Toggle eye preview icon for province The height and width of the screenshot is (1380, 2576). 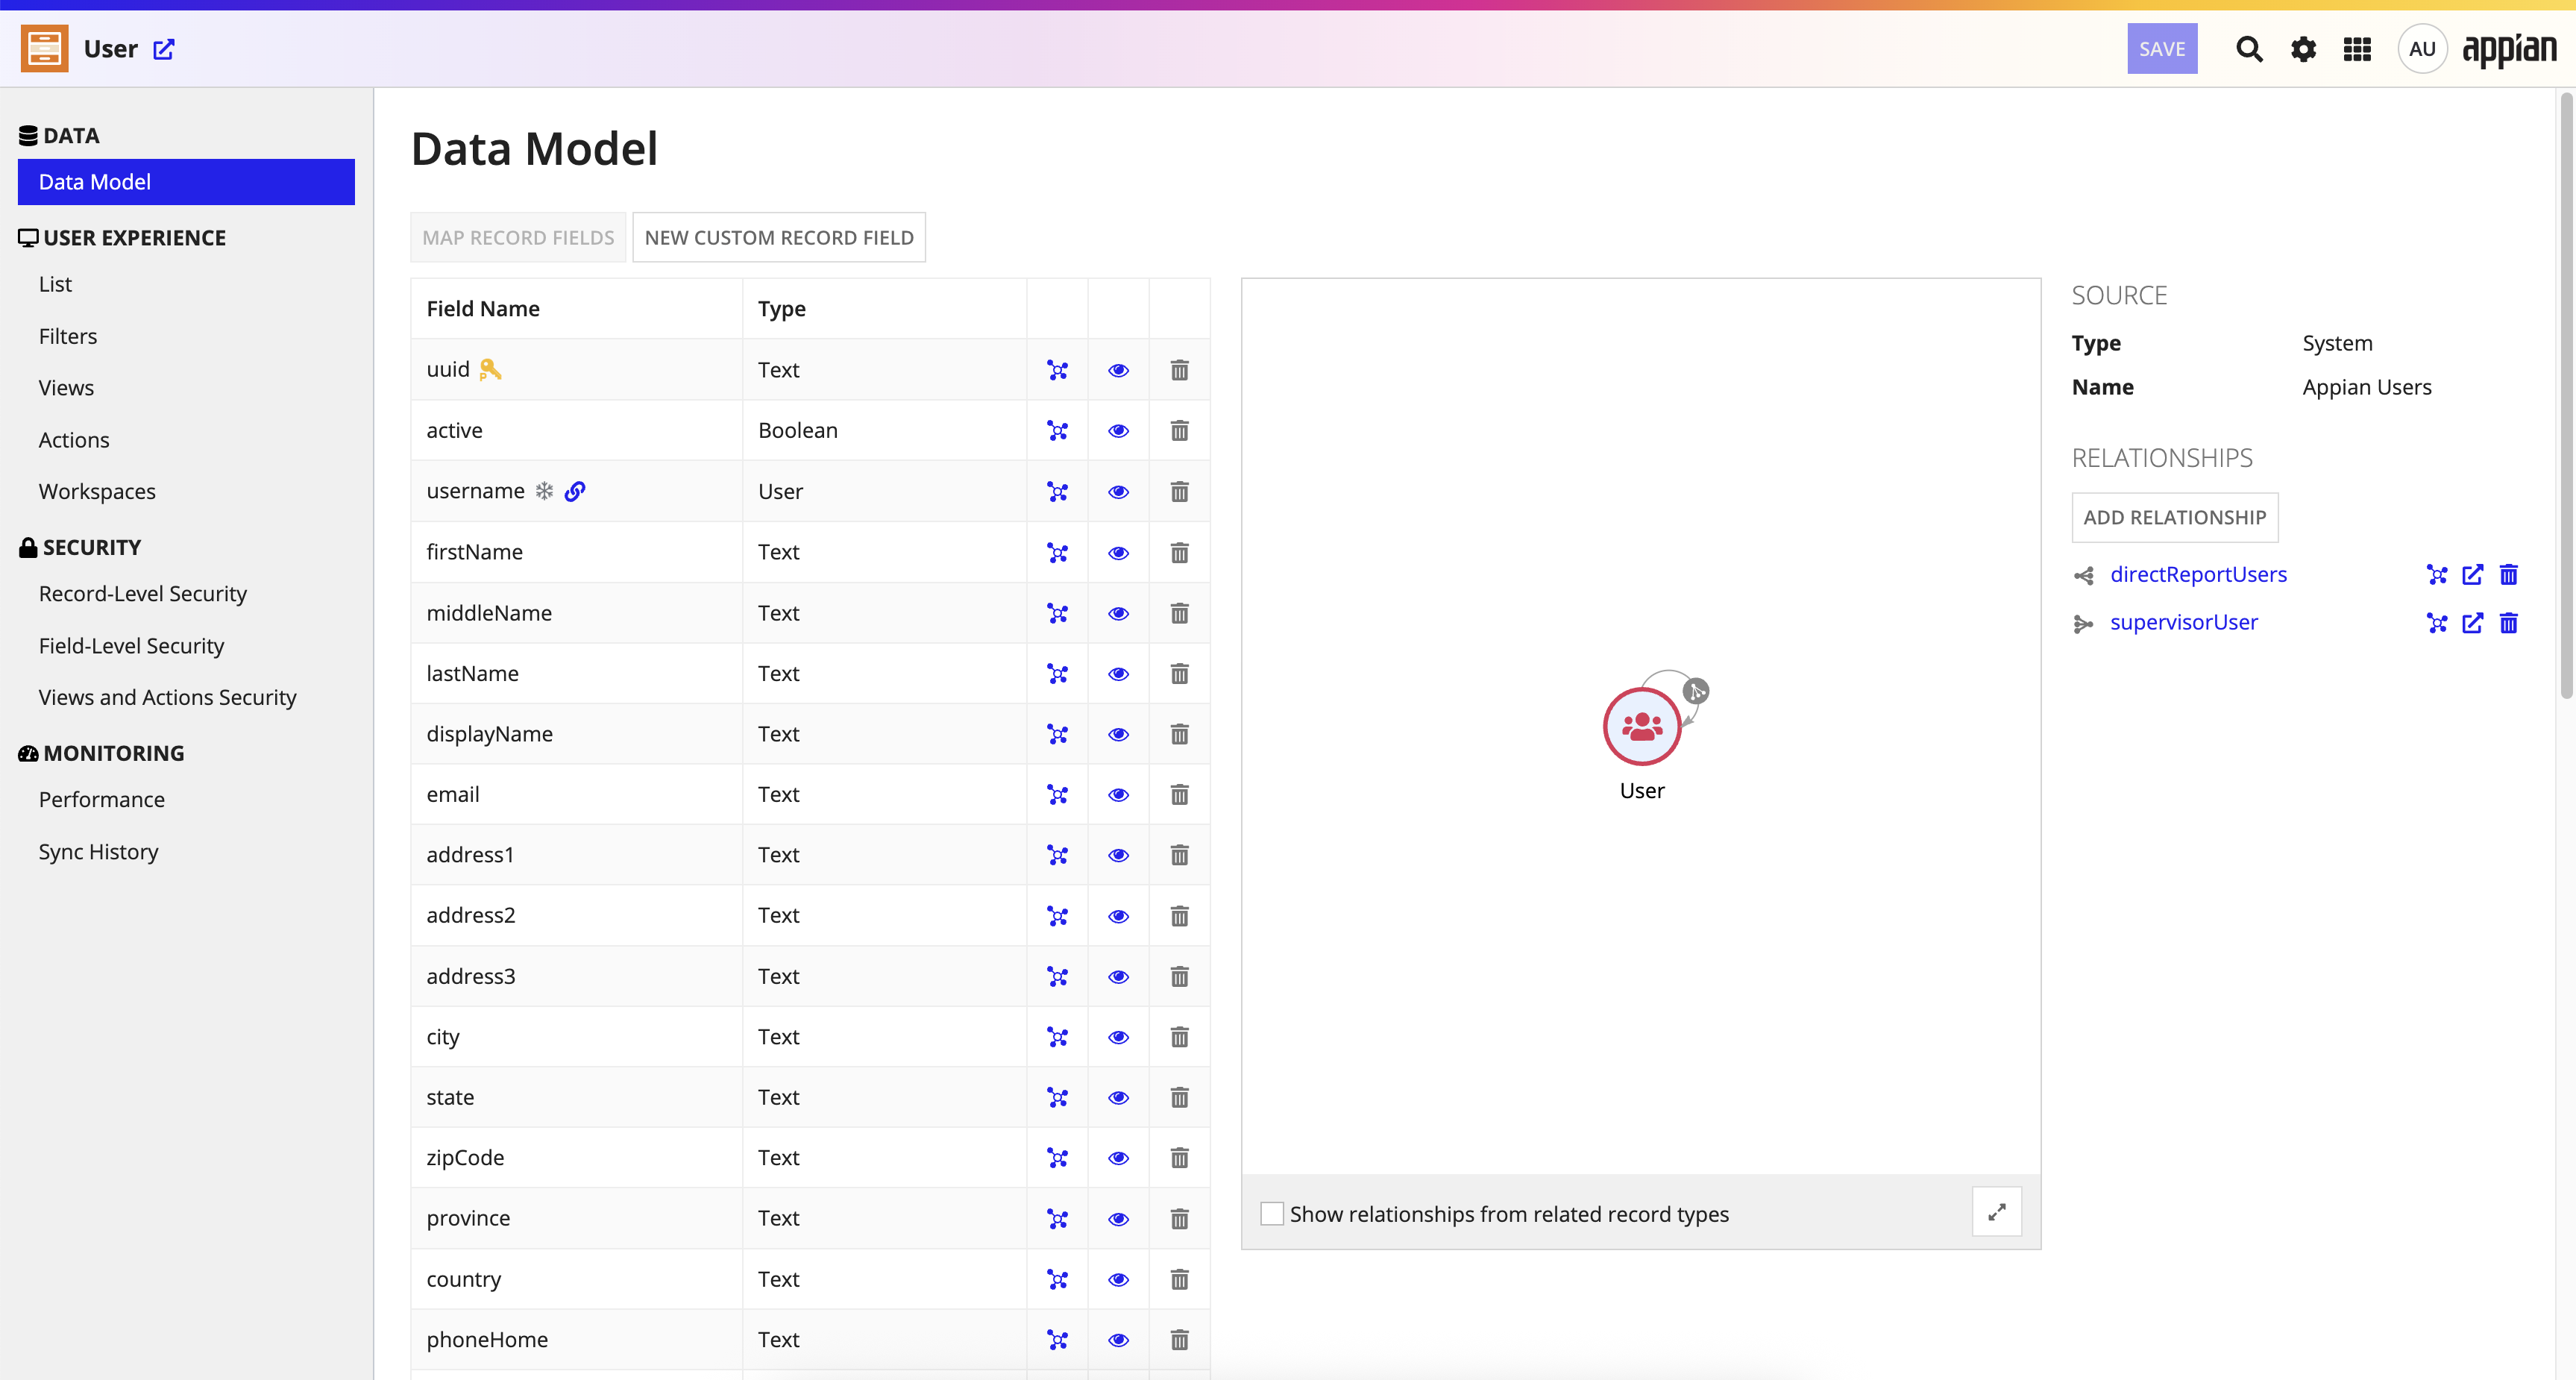[x=1118, y=1219]
